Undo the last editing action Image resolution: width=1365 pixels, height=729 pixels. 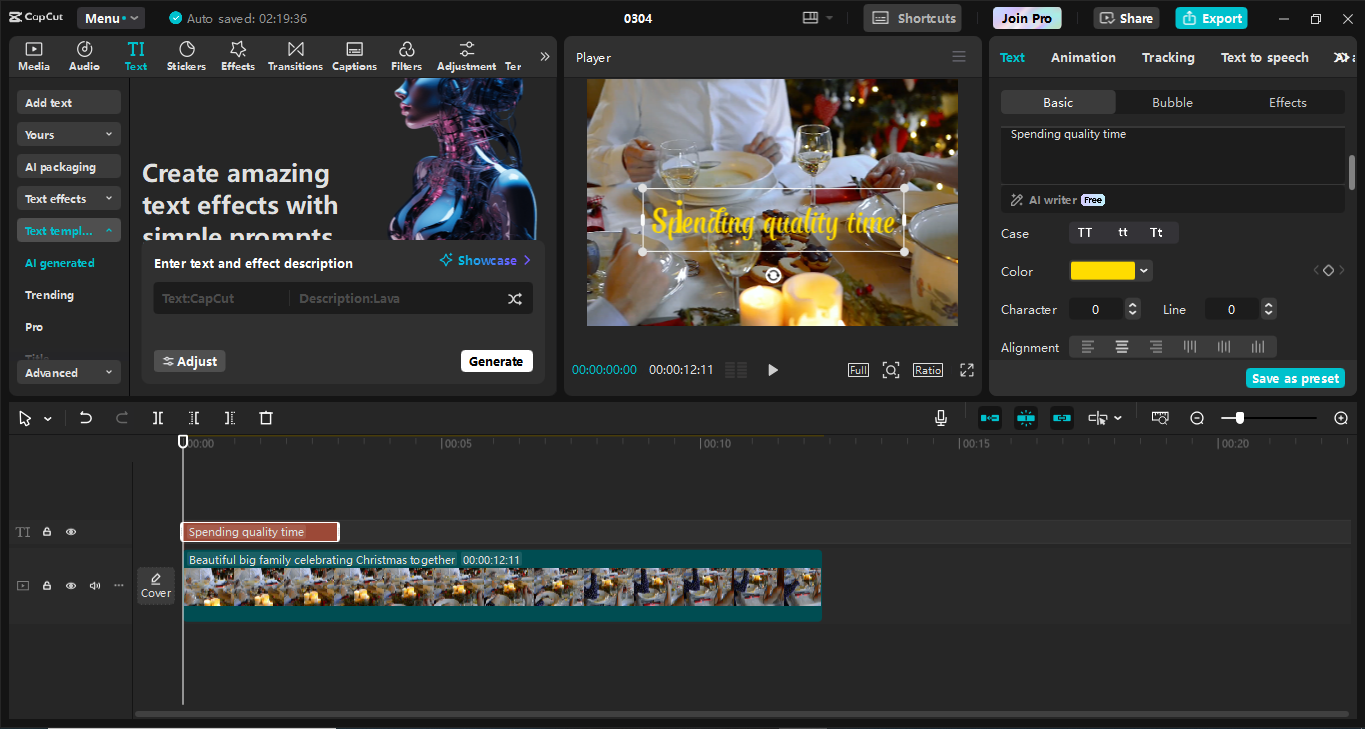pos(86,418)
